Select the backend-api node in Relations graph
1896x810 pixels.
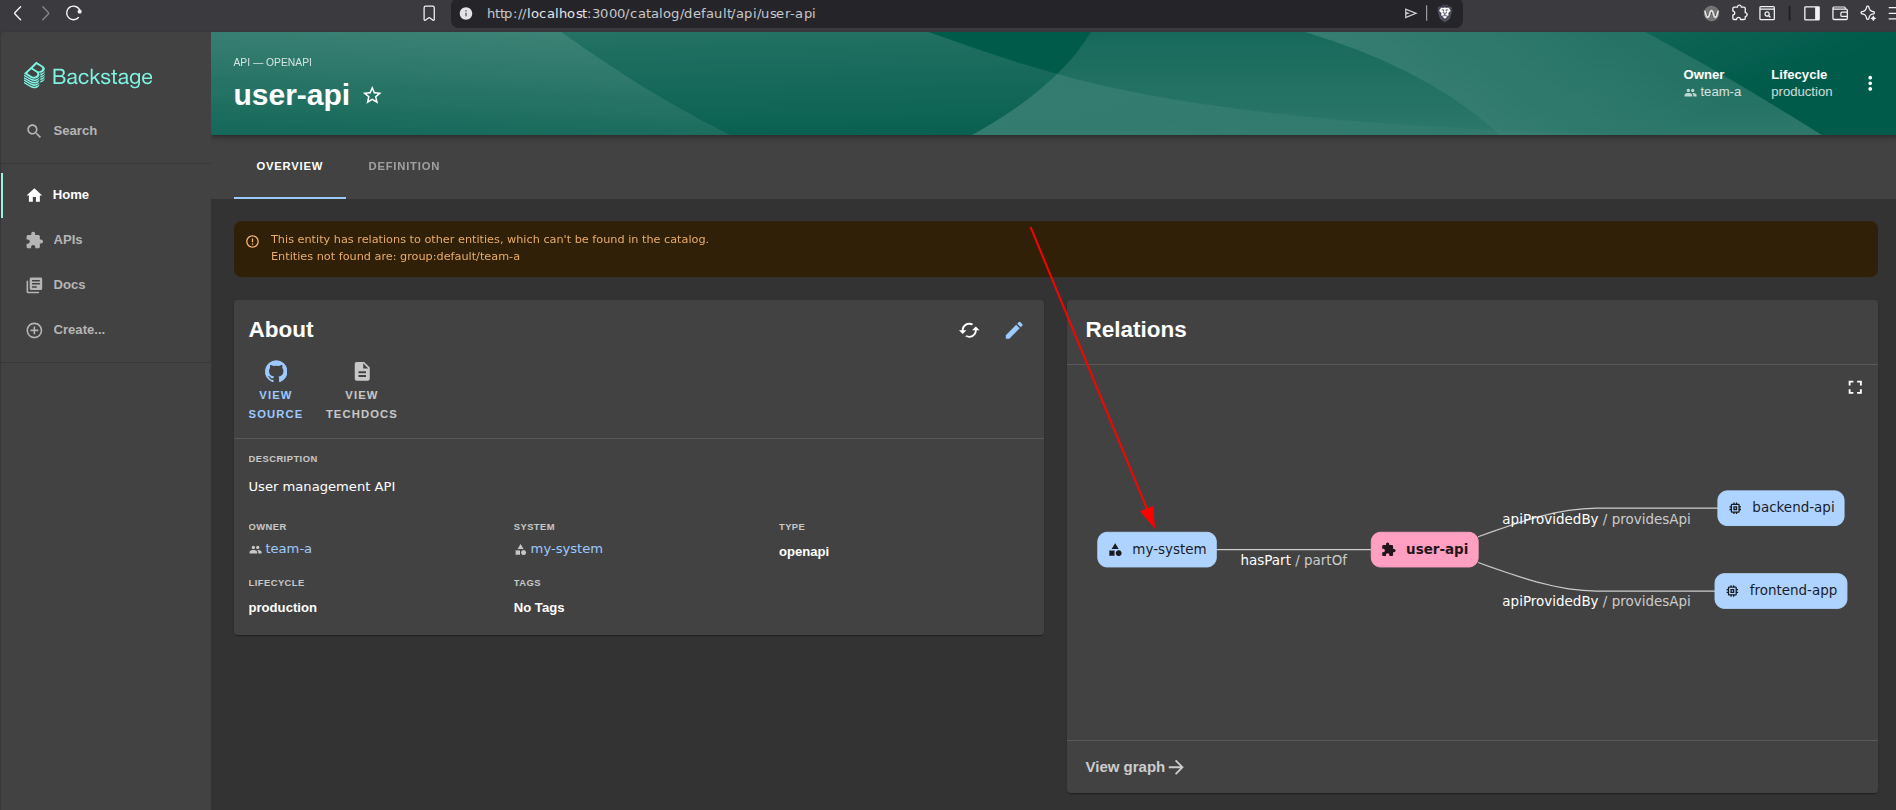click(1781, 508)
